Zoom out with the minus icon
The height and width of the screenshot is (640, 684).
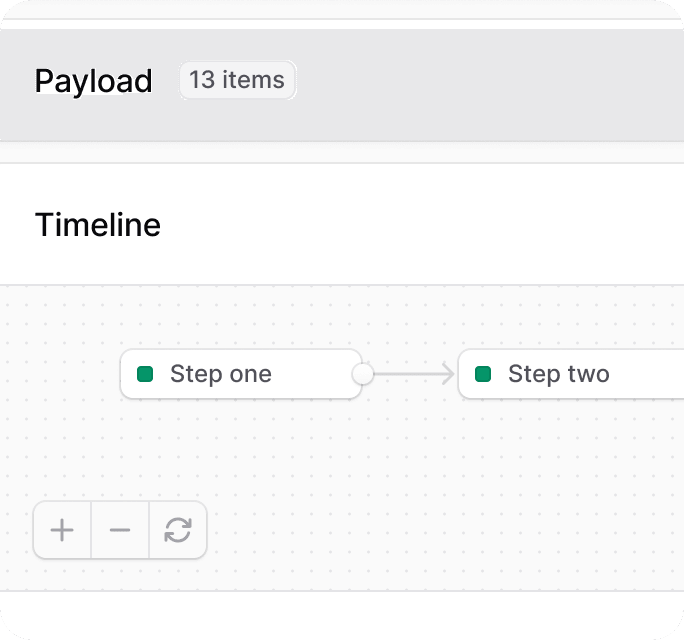(x=120, y=530)
